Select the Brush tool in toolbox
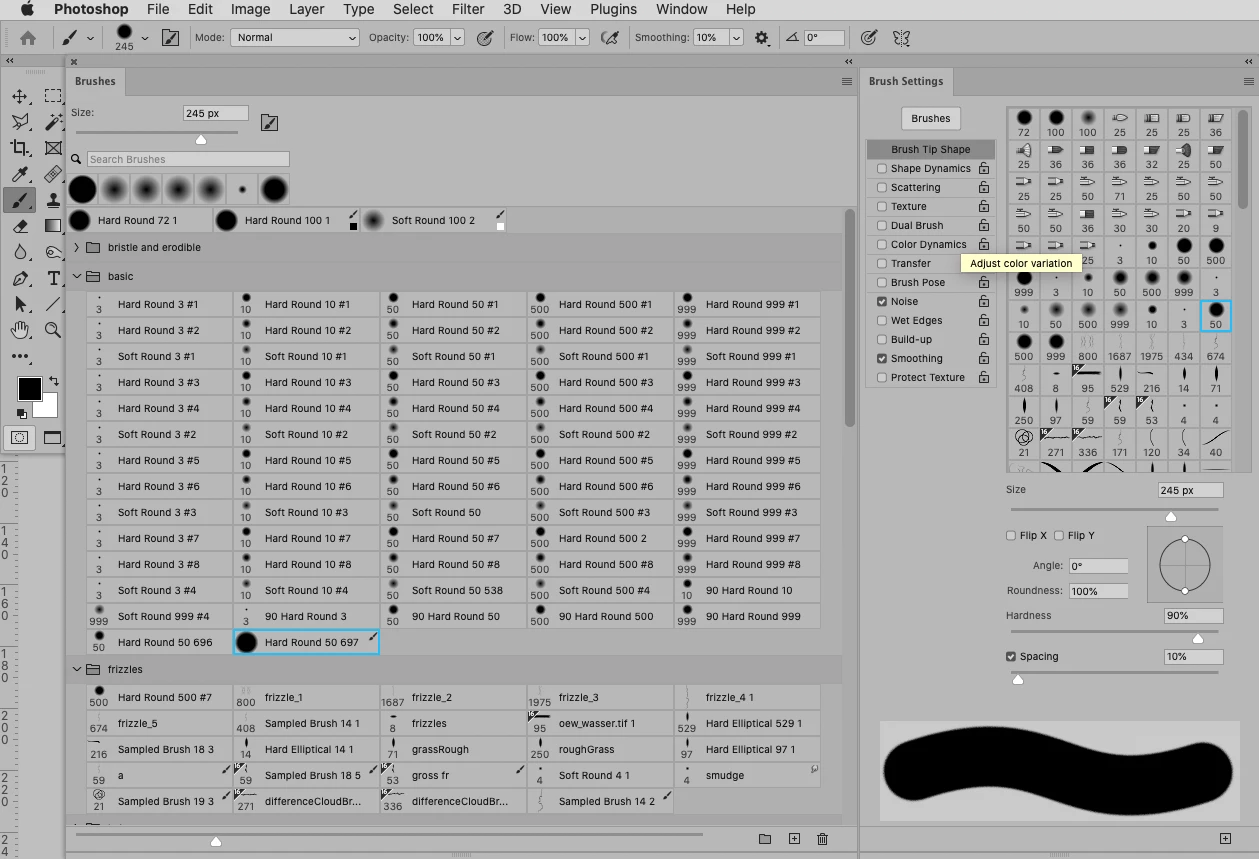 tap(19, 200)
